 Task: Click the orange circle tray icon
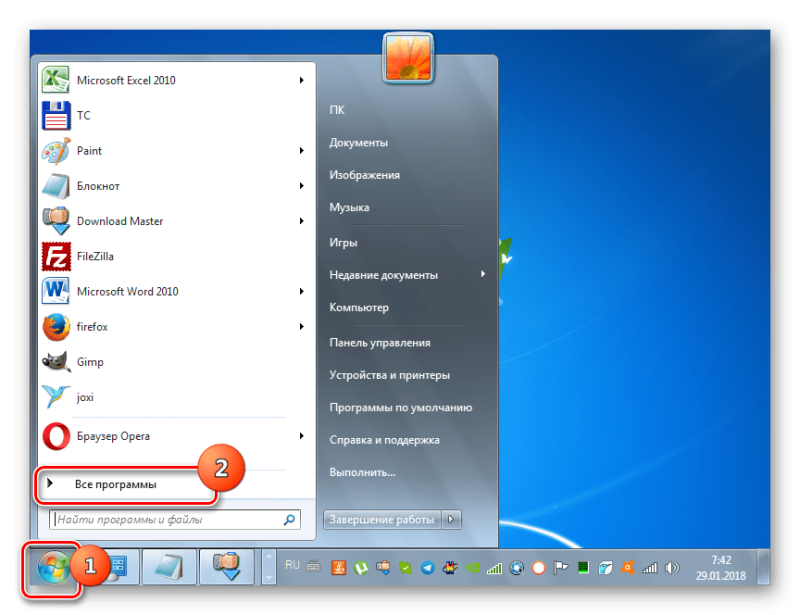coord(539,568)
